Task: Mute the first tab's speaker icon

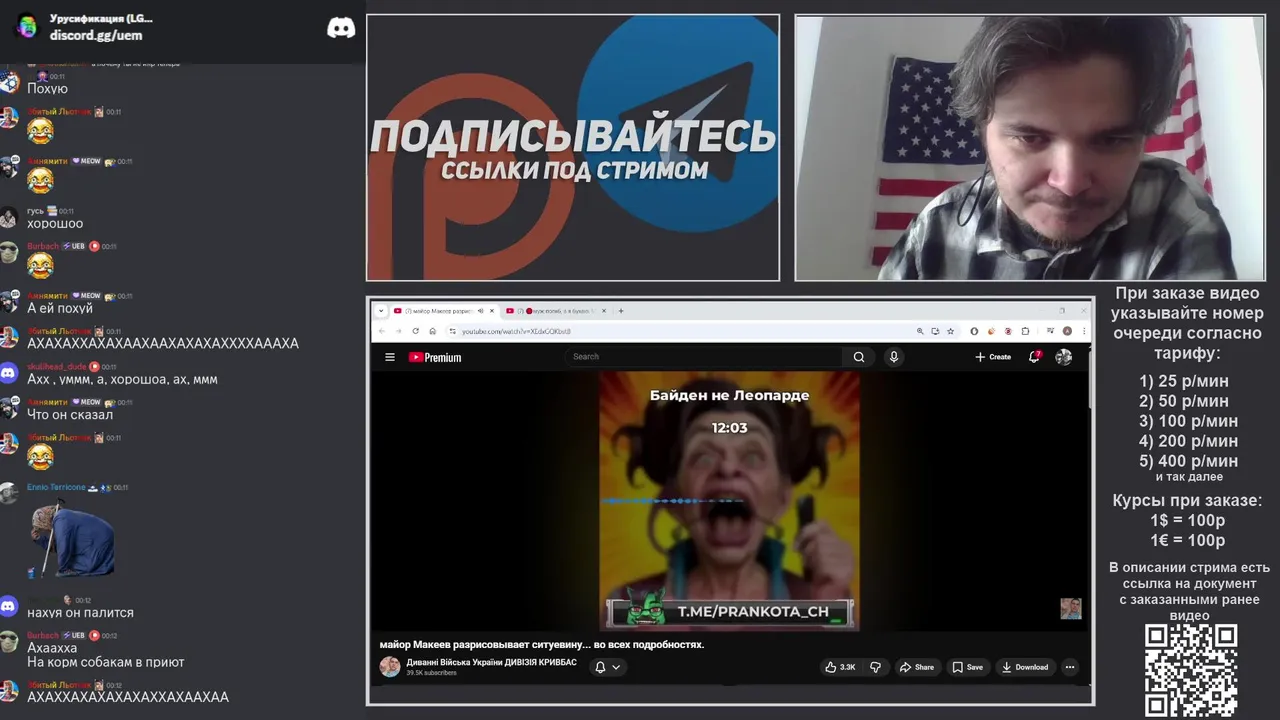Action: (x=480, y=311)
